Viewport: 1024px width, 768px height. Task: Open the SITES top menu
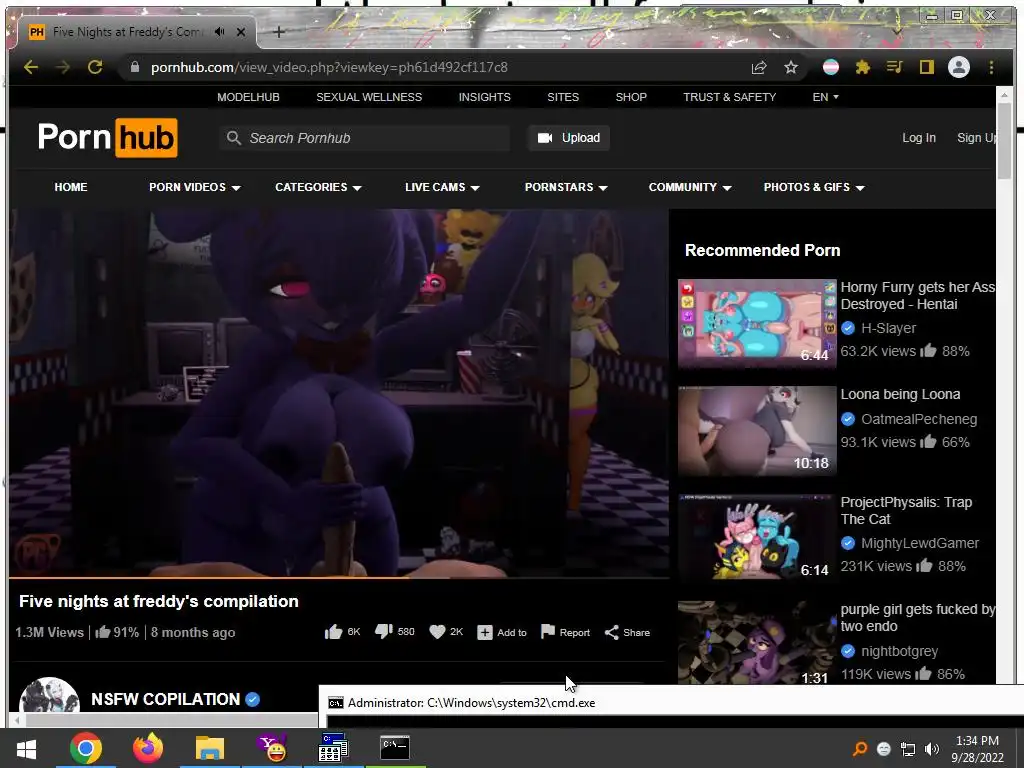pos(563,97)
